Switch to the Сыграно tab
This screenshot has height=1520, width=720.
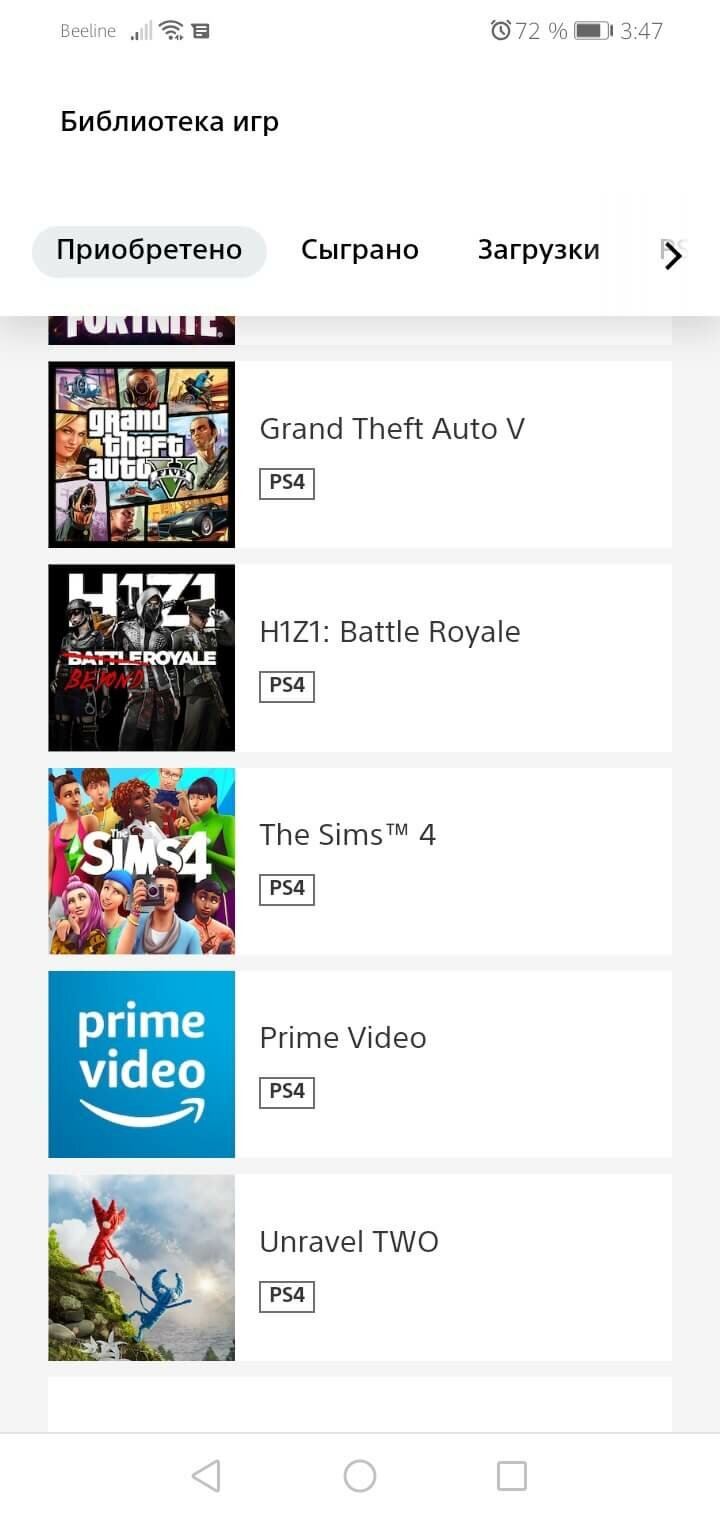point(360,250)
